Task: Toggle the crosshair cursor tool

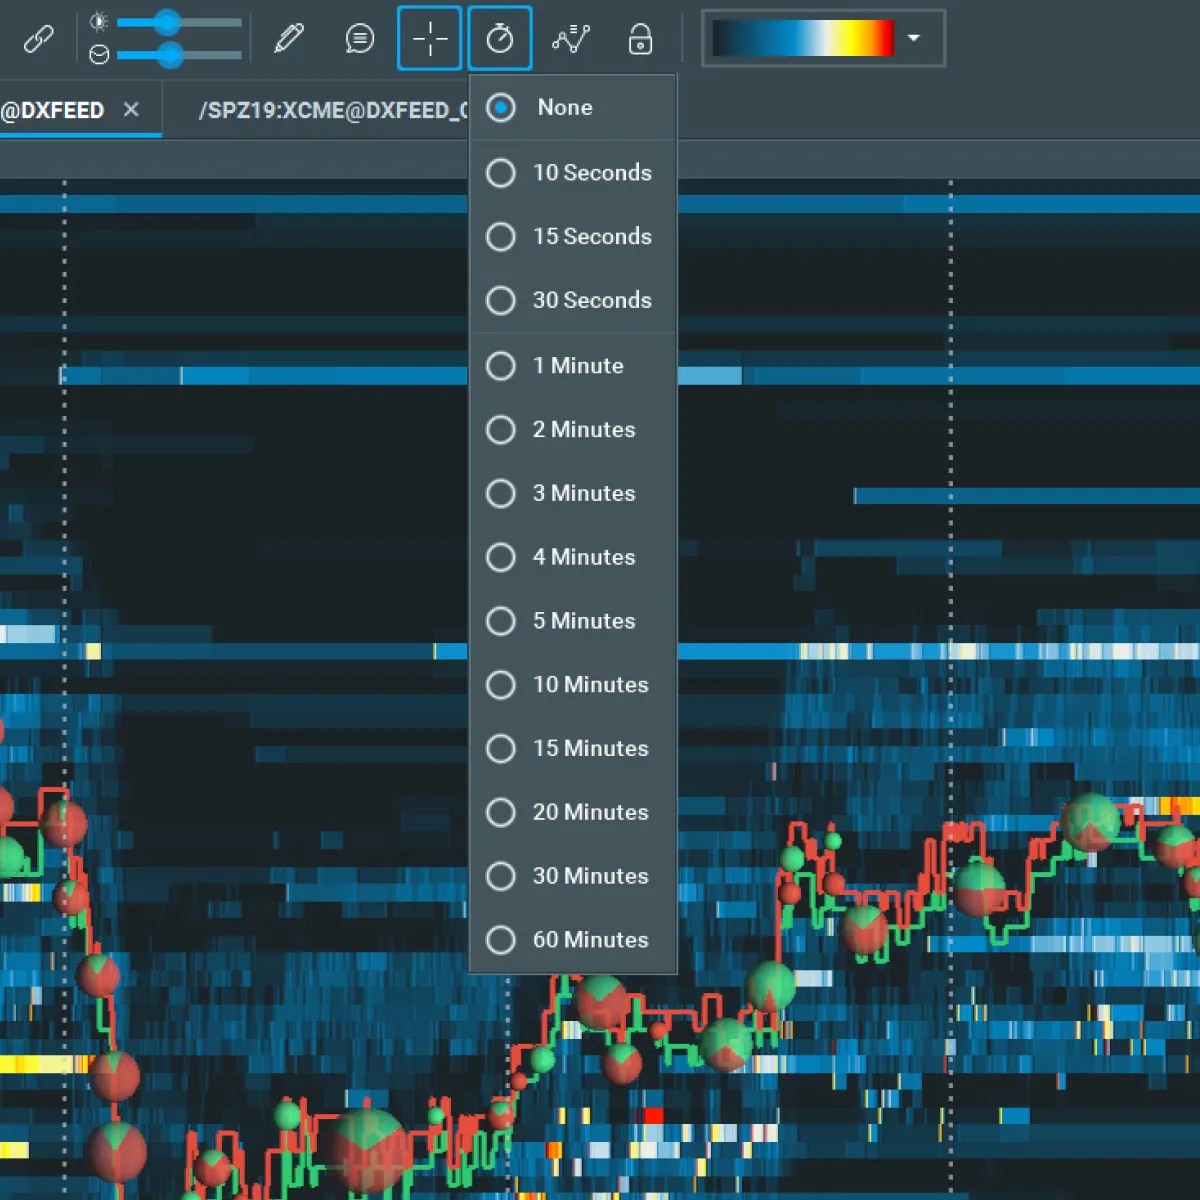Action: tap(429, 39)
